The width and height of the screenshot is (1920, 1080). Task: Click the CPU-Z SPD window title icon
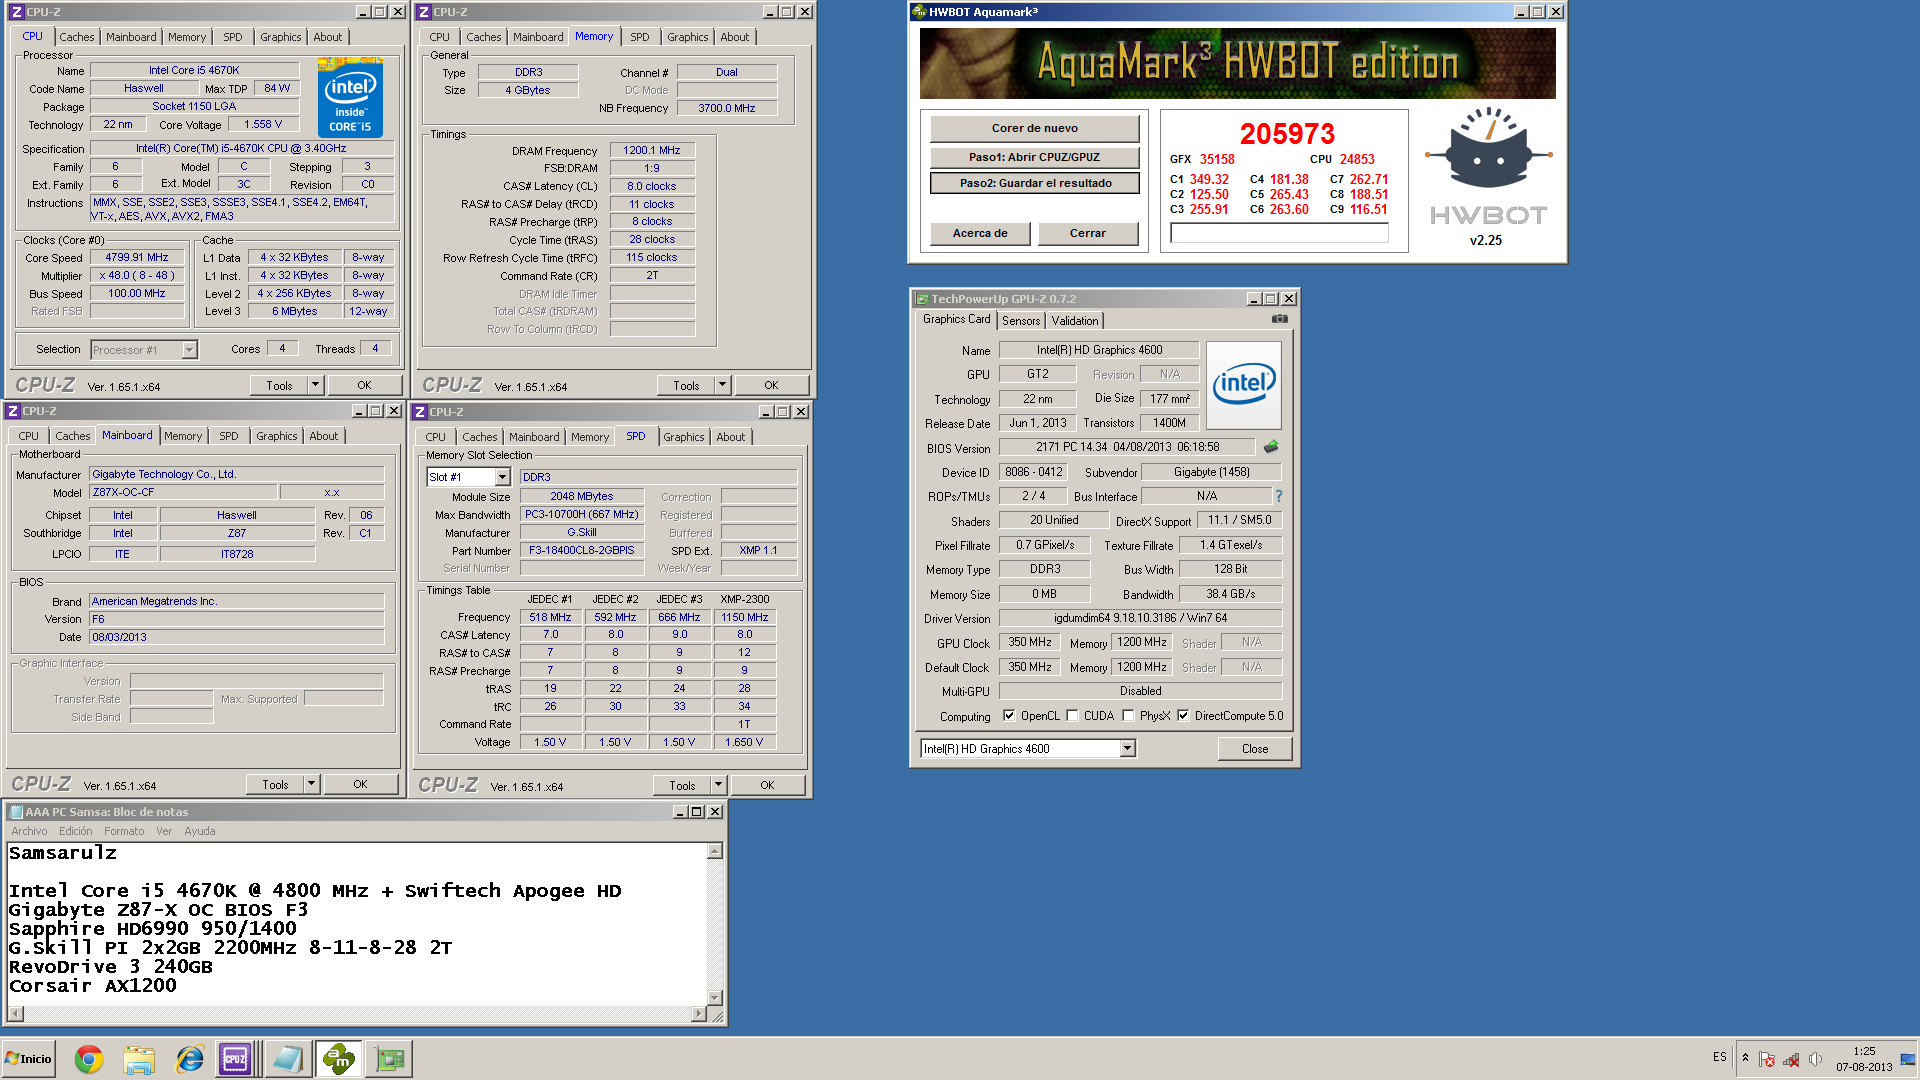coord(420,412)
